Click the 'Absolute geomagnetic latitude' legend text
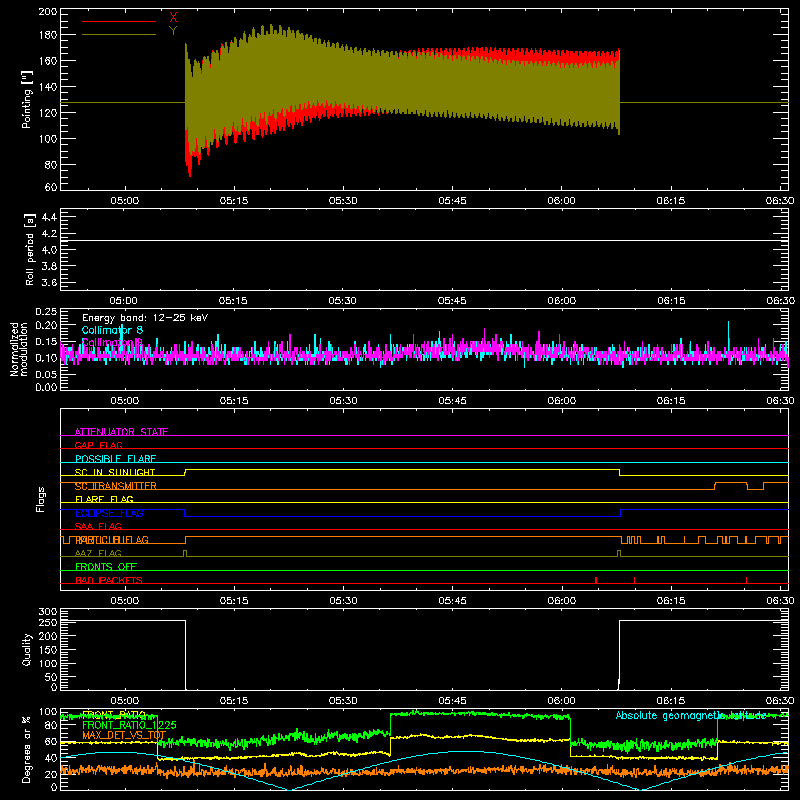The image size is (800, 800). click(x=691, y=716)
